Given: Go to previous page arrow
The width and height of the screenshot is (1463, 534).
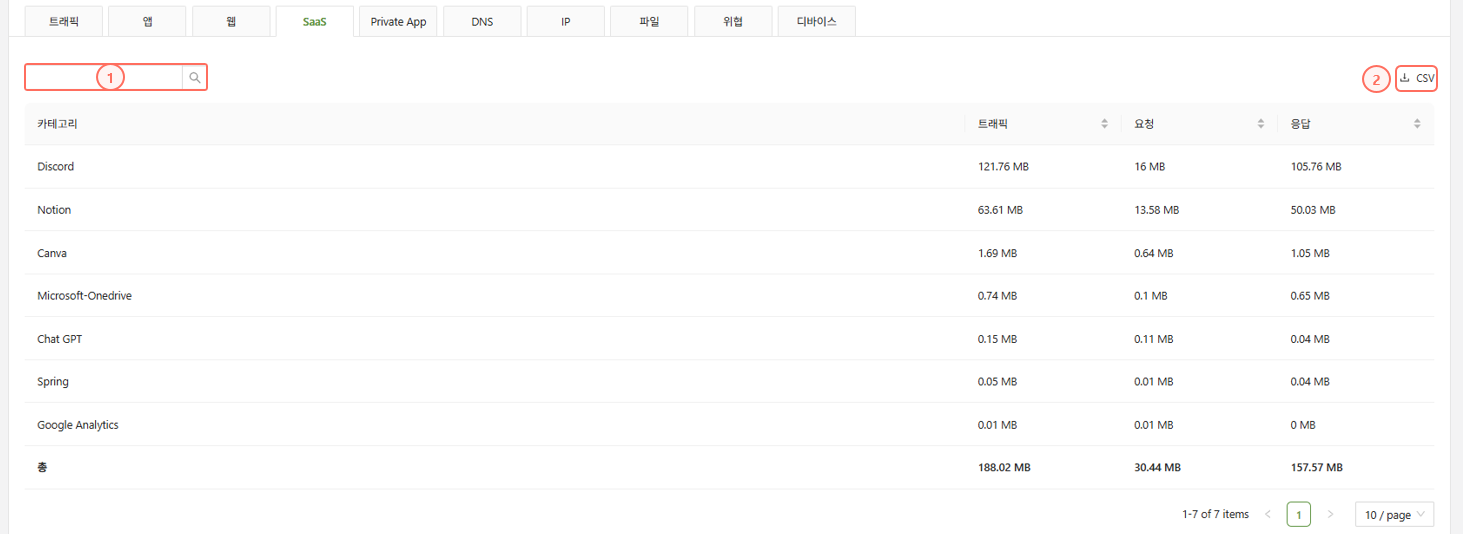Looking at the screenshot, I should [1268, 515].
